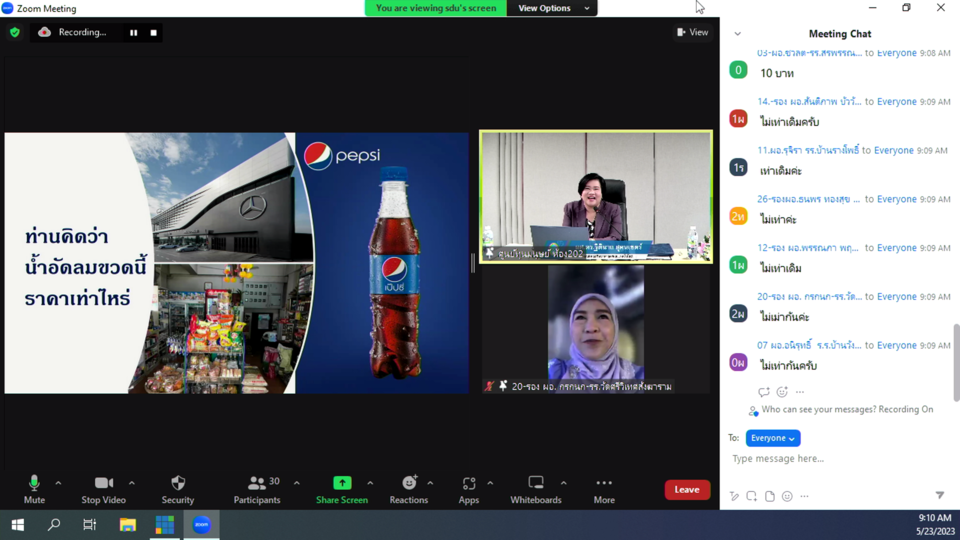Open the Windows Start menu
The height and width of the screenshot is (540, 960).
[x=18, y=525]
